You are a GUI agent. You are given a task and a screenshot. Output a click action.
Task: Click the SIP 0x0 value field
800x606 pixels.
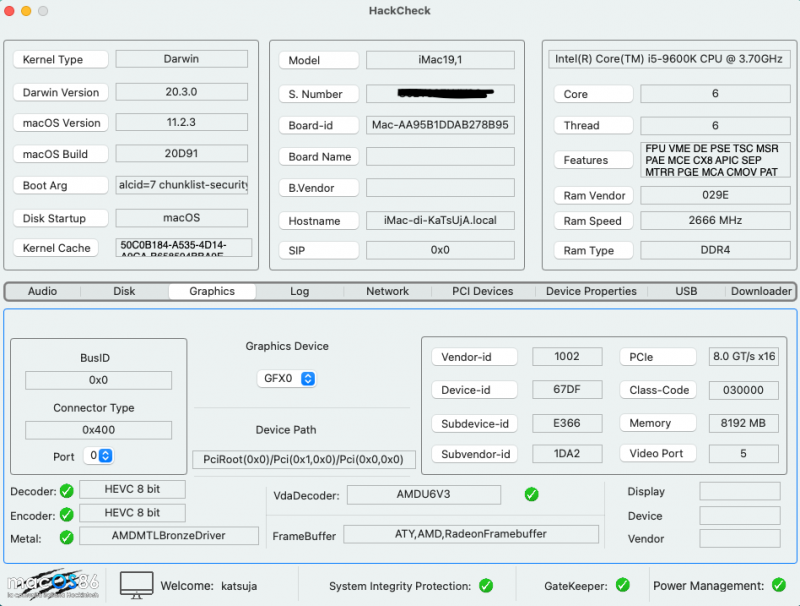coord(440,250)
